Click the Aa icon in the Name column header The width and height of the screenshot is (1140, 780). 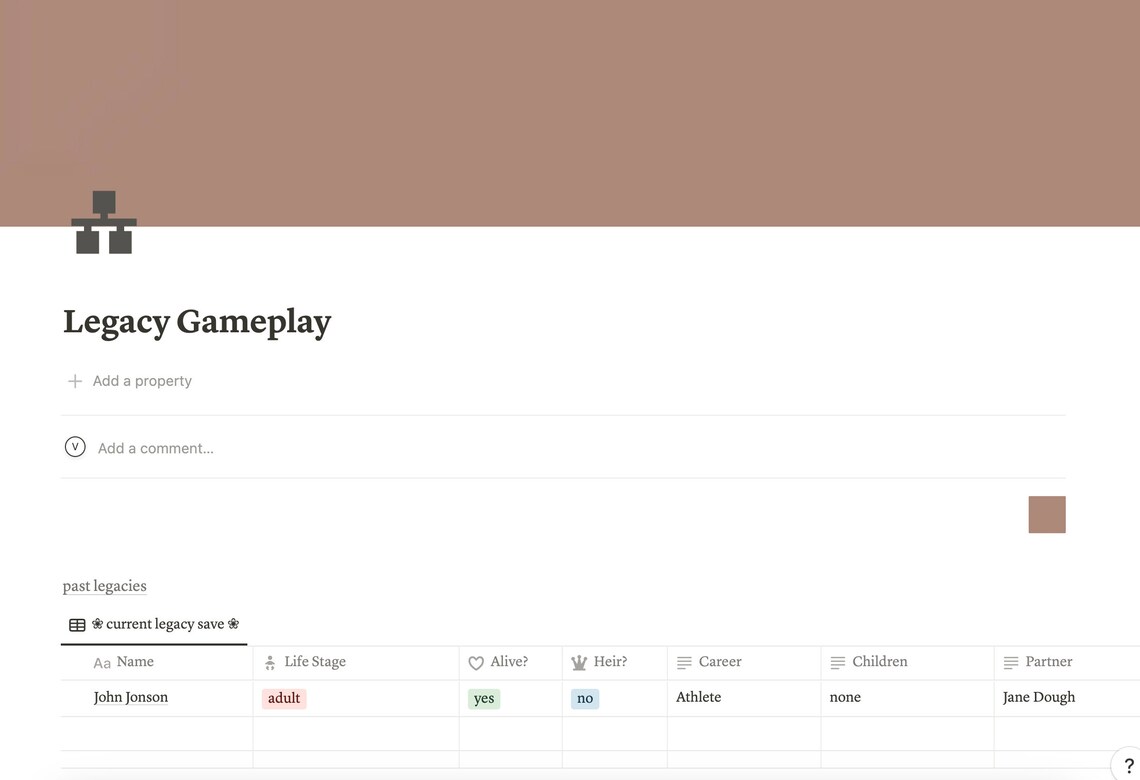click(x=101, y=662)
